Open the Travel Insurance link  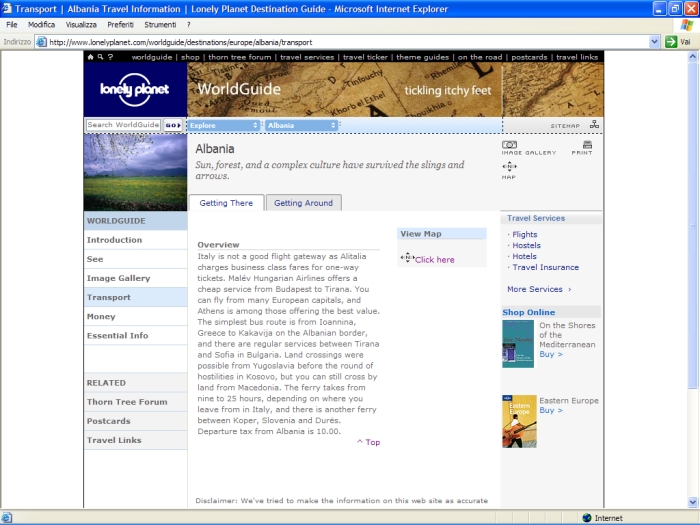[546, 267]
